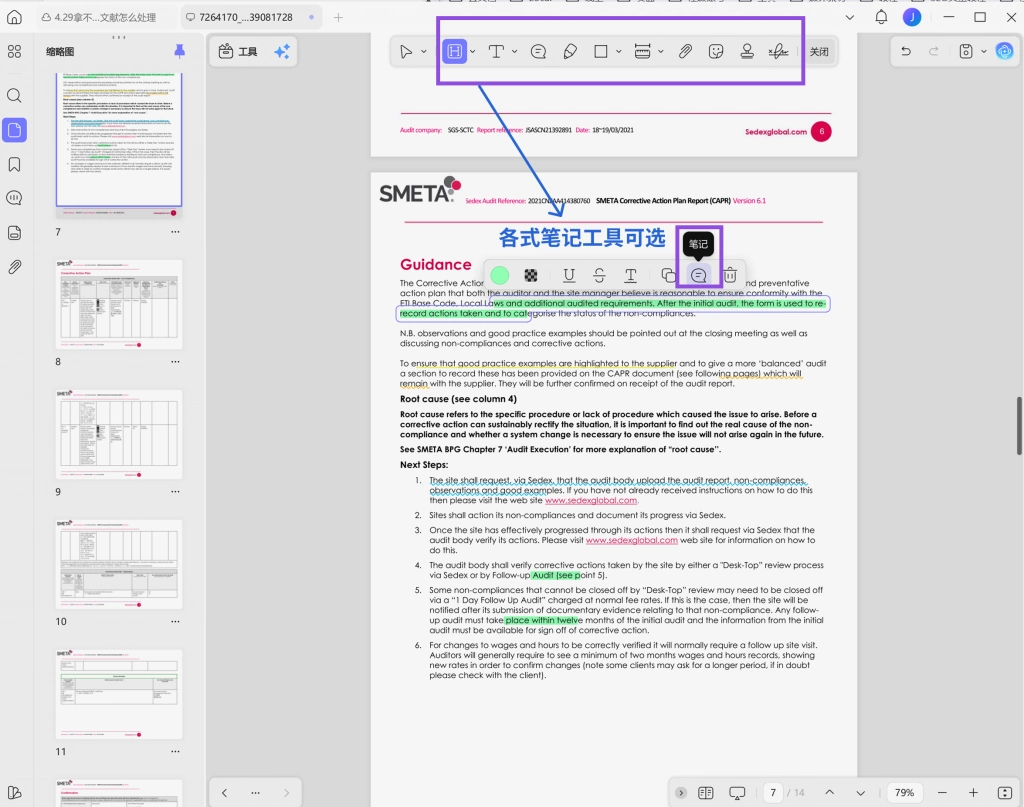Open the zoom level 79% dropdown

[x=904, y=793]
